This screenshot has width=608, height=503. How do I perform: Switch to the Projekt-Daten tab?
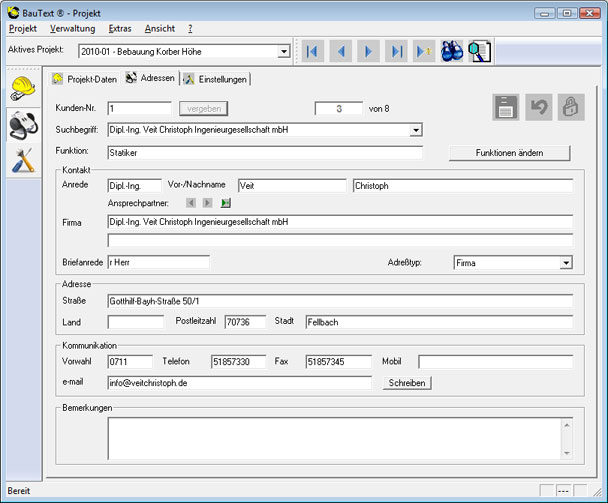(x=85, y=79)
